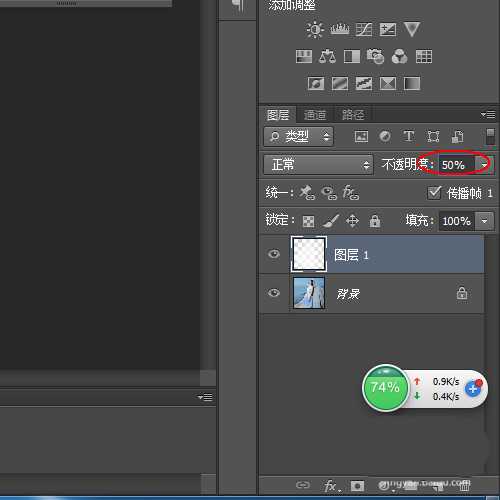Viewport: 500px width, 500px height.
Task: Lock transparent pixels of the layer
Action: (x=308, y=221)
